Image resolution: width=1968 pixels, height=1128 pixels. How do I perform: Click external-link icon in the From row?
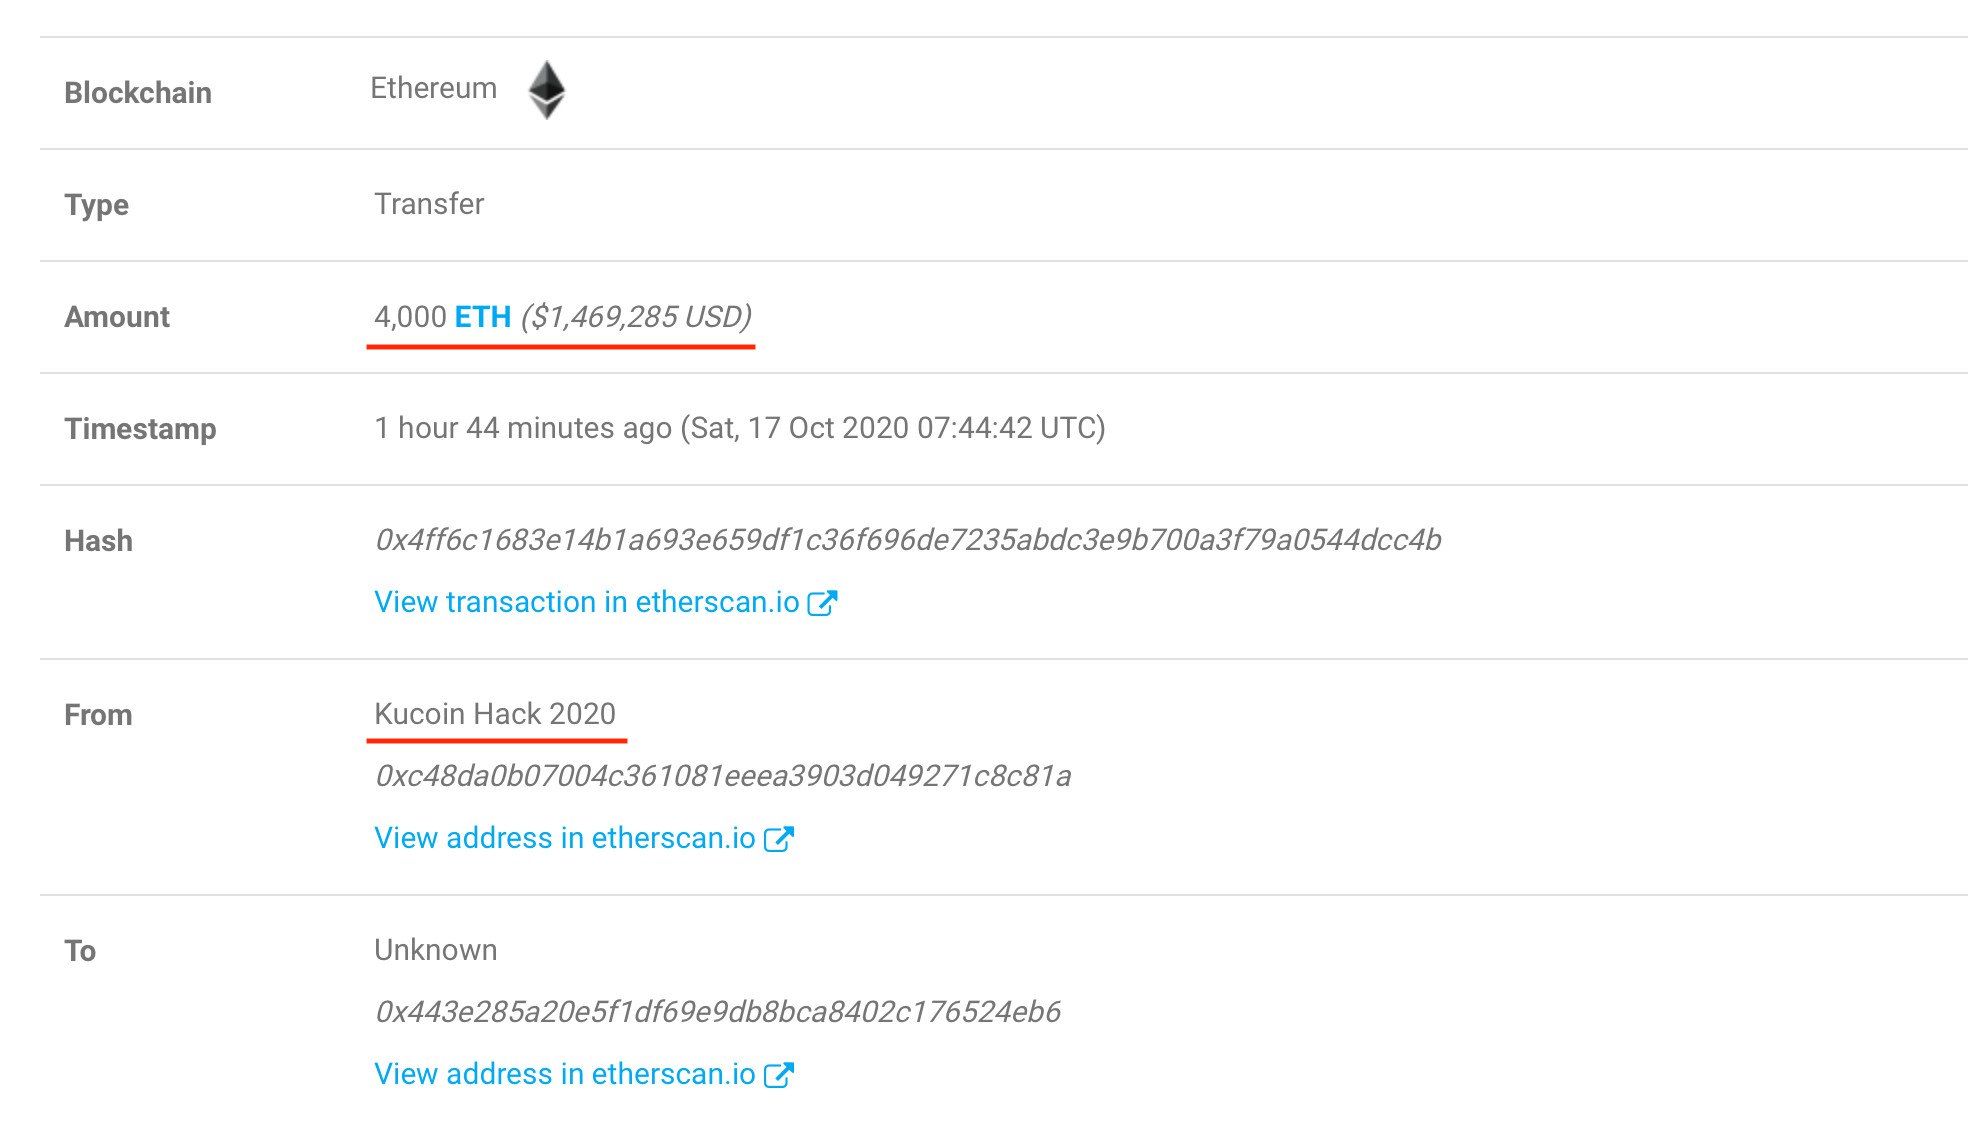click(778, 839)
